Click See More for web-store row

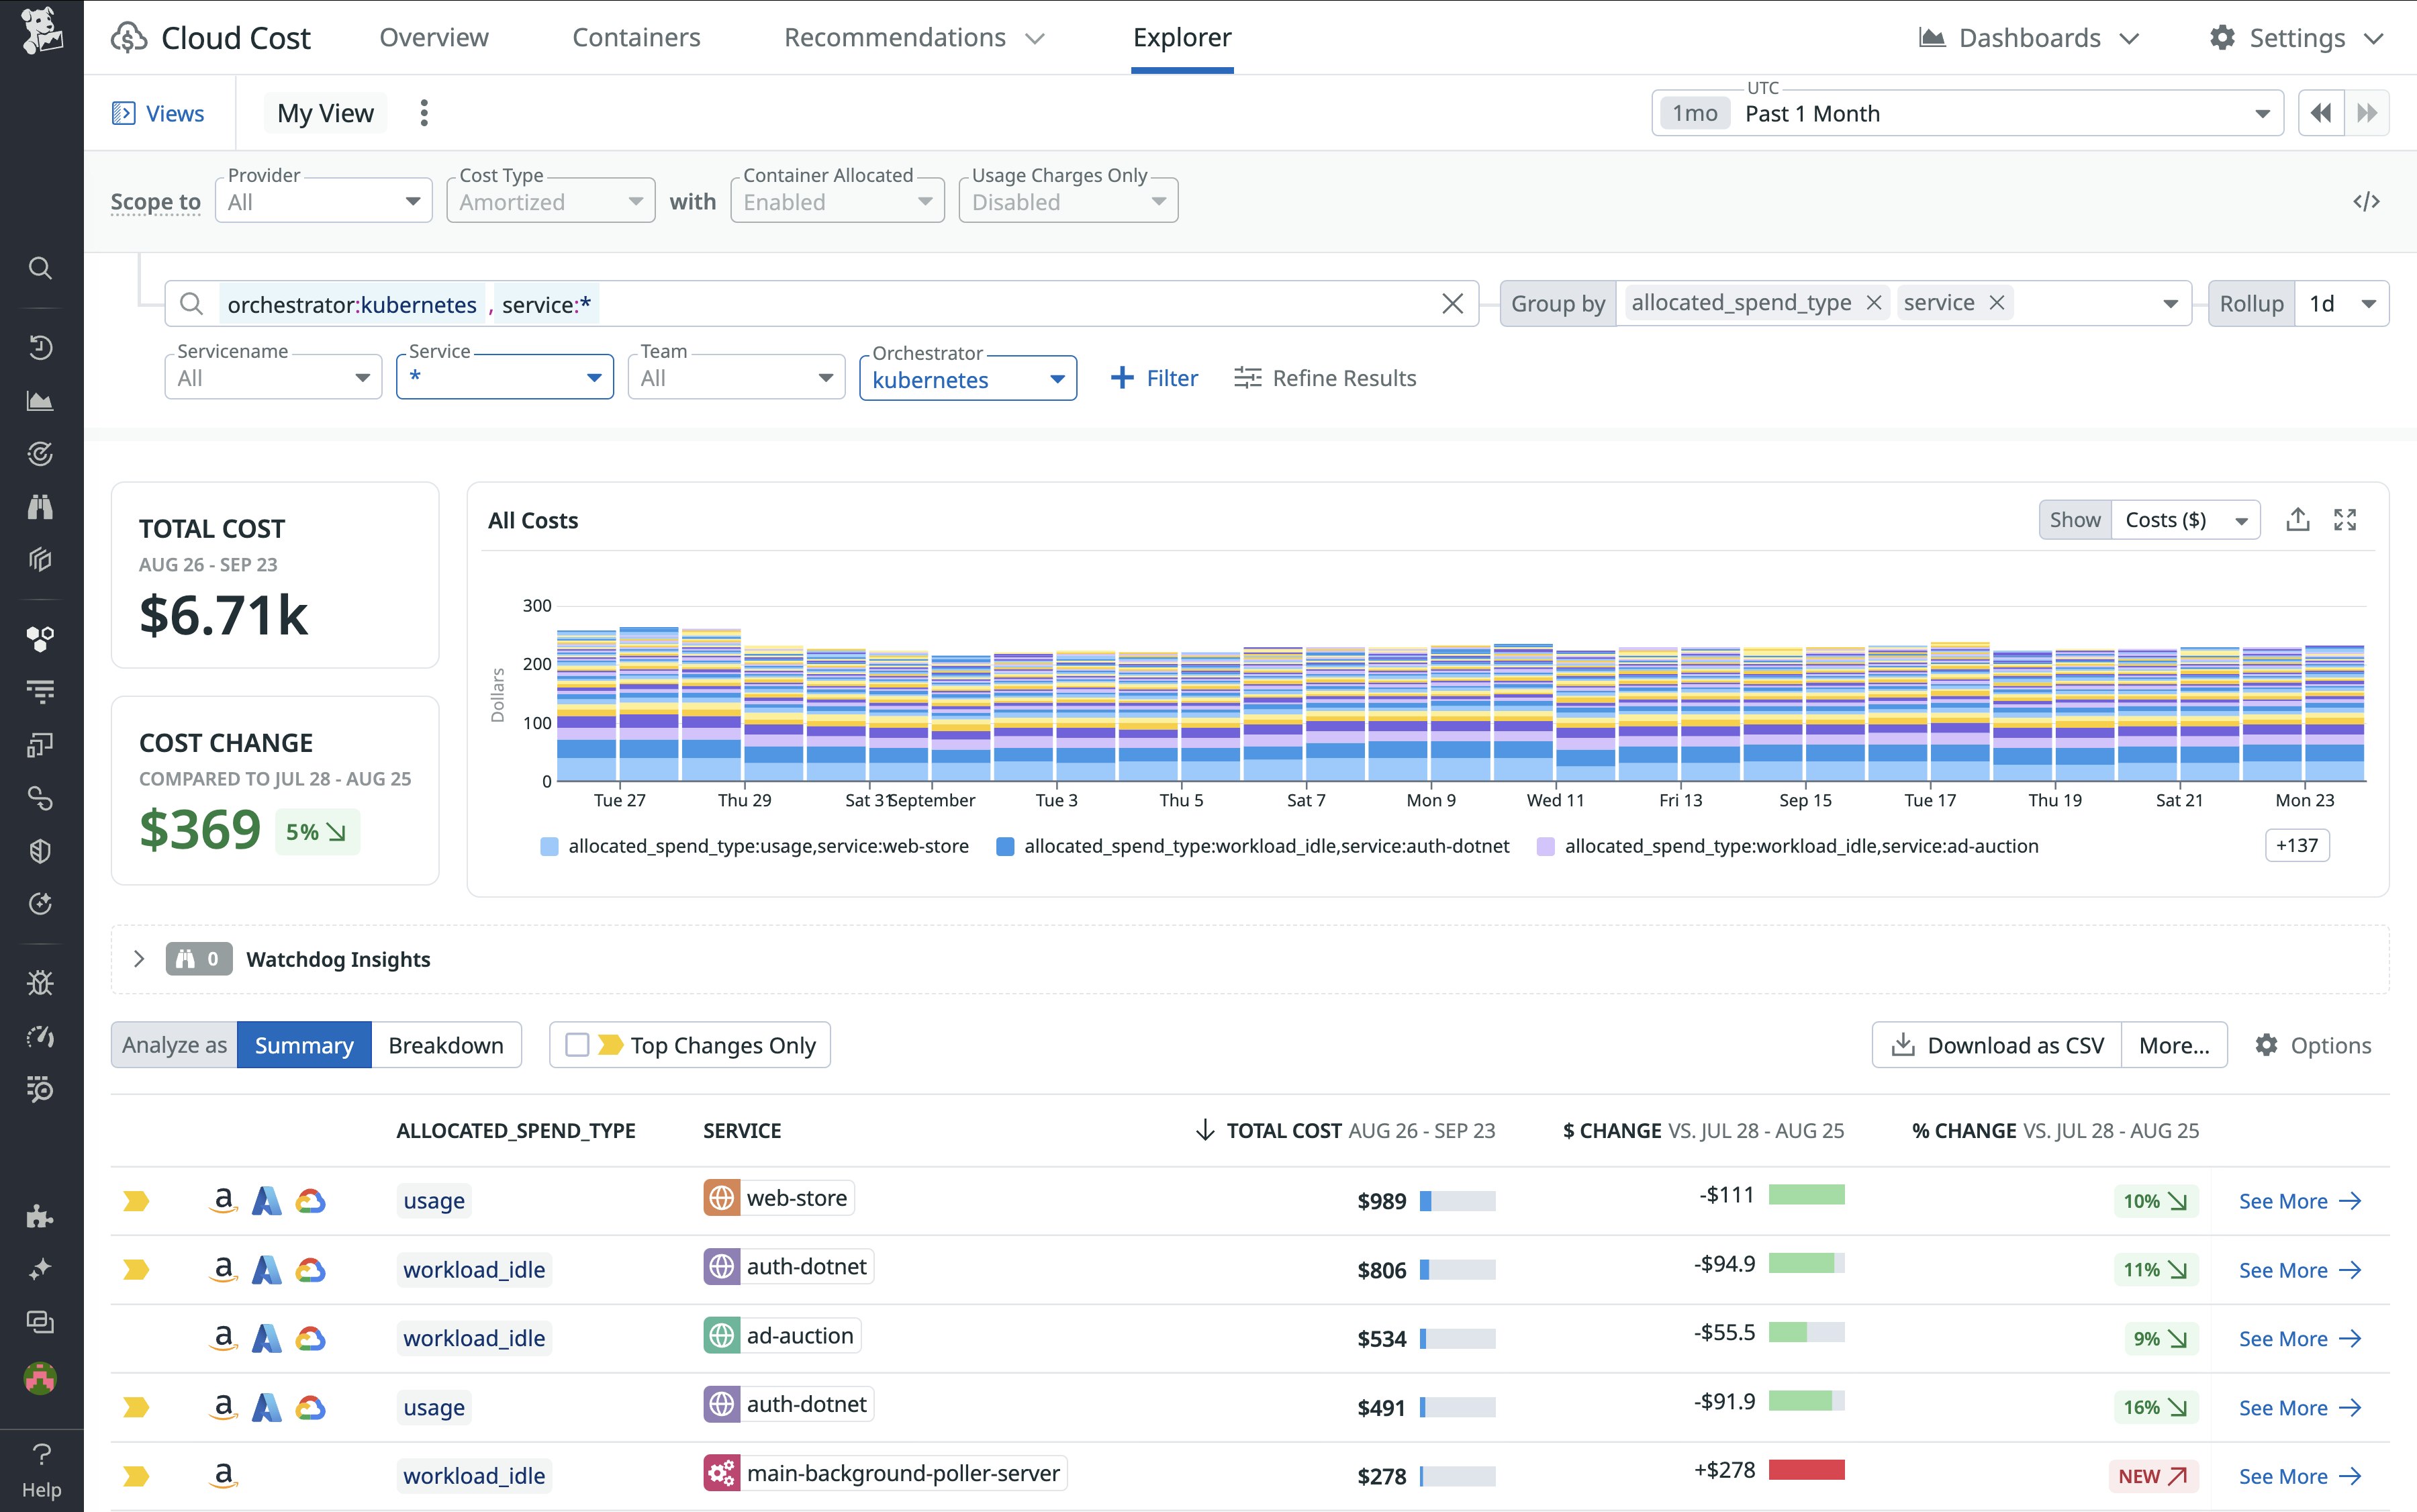pos(2299,1201)
